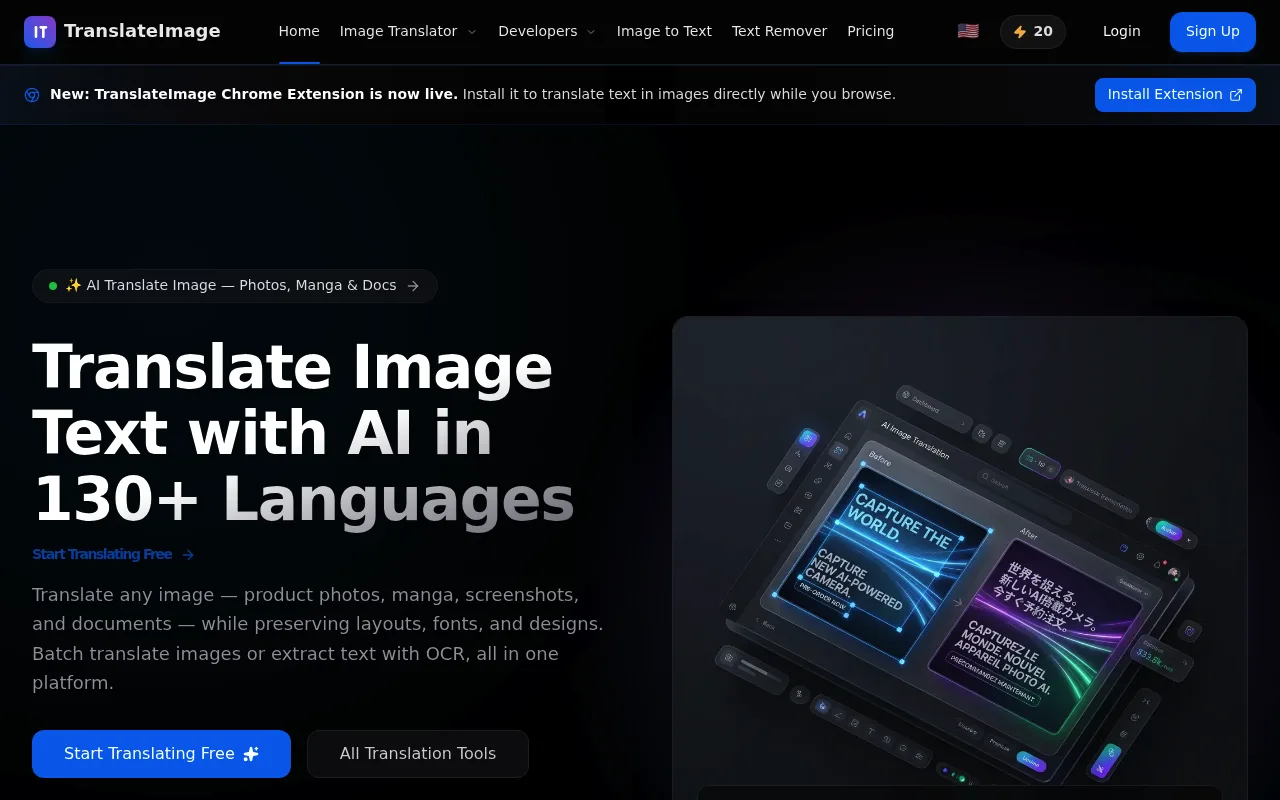Click the Install Extension button

pyautogui.click(x=1175, y=95)
